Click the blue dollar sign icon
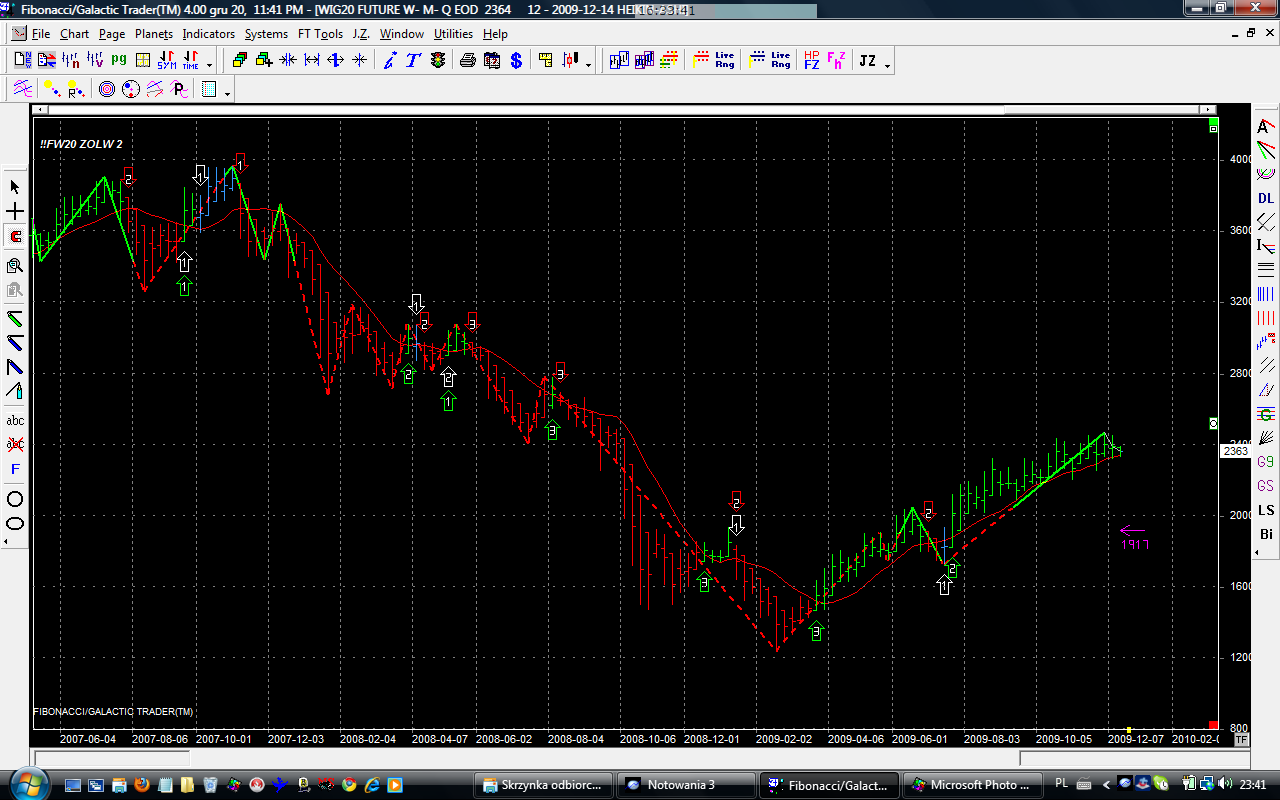Image resolution: width=1280 pixels, height=800 pixels. coord(516,61)
